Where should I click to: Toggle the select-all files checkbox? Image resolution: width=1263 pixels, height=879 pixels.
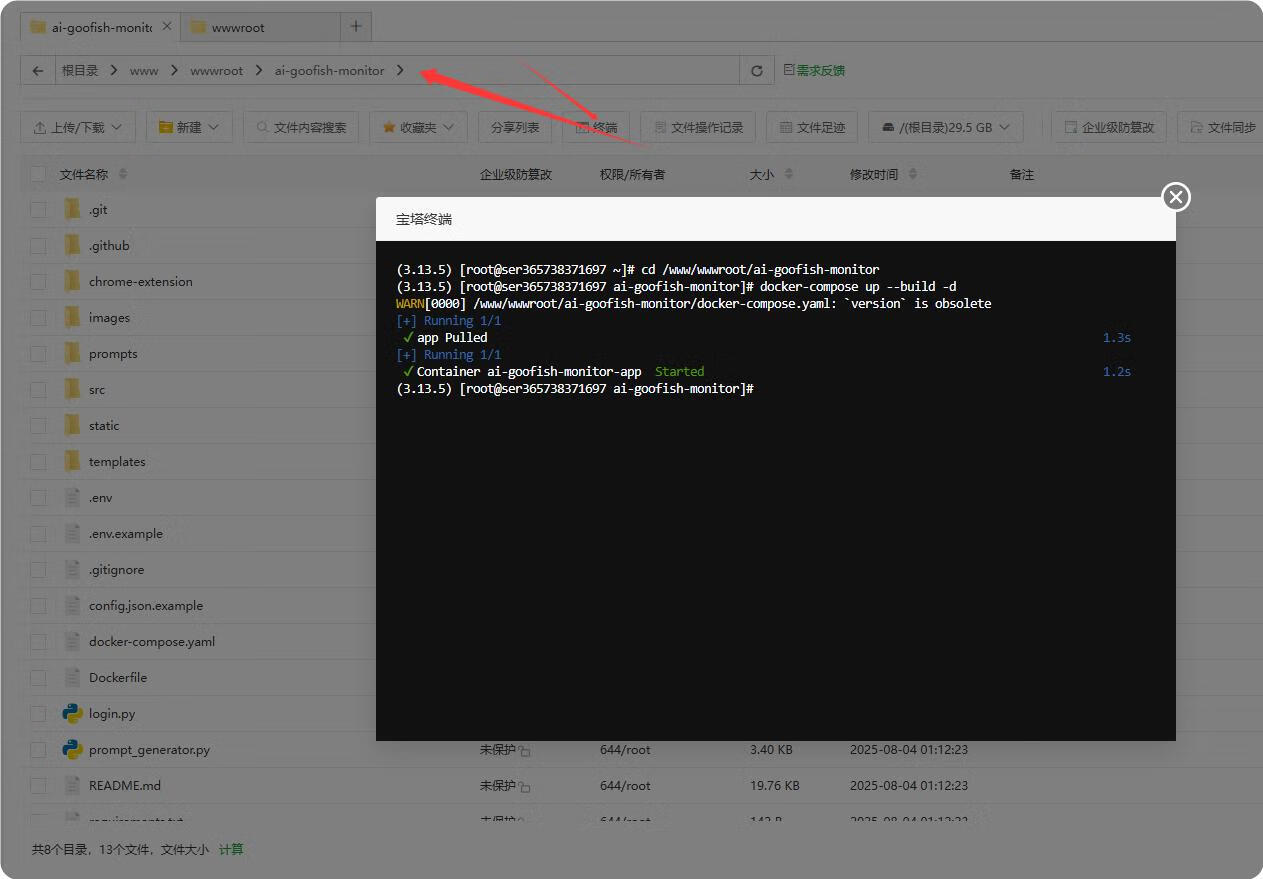(38, 174)
